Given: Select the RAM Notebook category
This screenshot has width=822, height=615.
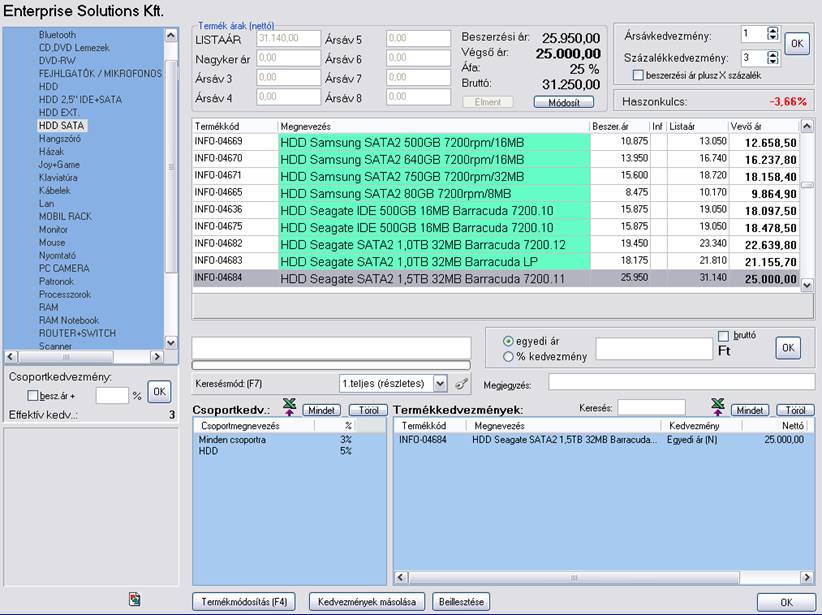Looking at the screenshot, I should (69, 320).
